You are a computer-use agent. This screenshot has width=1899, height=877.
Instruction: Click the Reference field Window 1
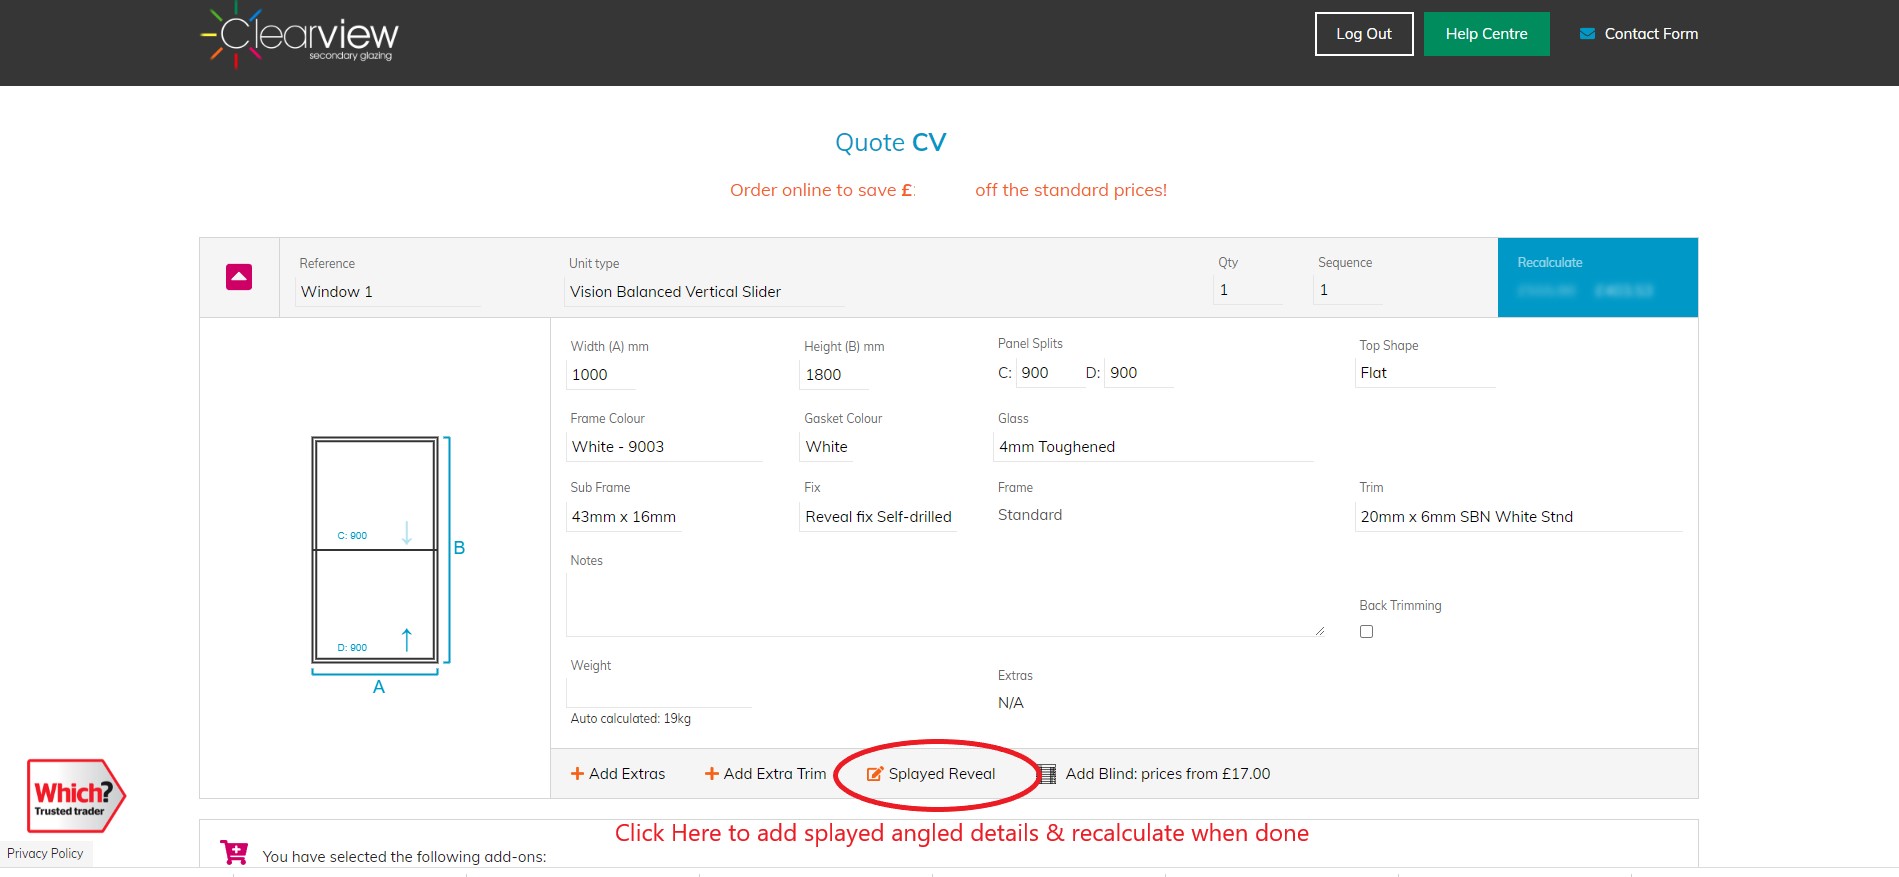[388, 292]
